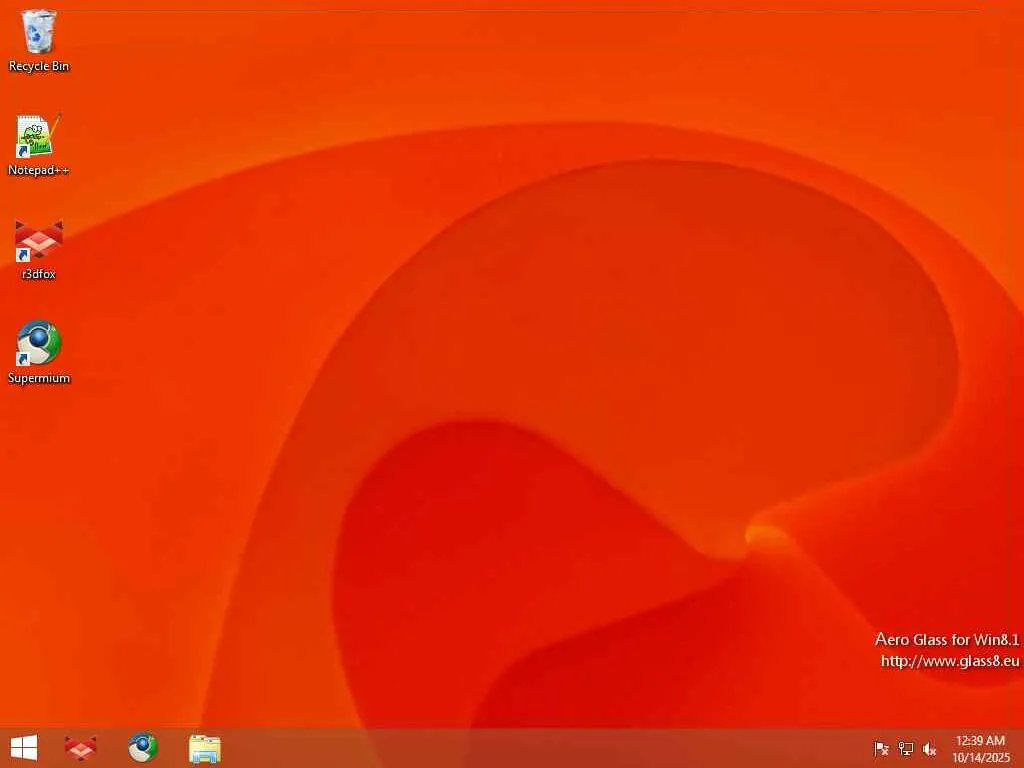Open File Explorer from the taskbar
The height and width of the screenshot is (768, 1024).
[x=204, y=748]
